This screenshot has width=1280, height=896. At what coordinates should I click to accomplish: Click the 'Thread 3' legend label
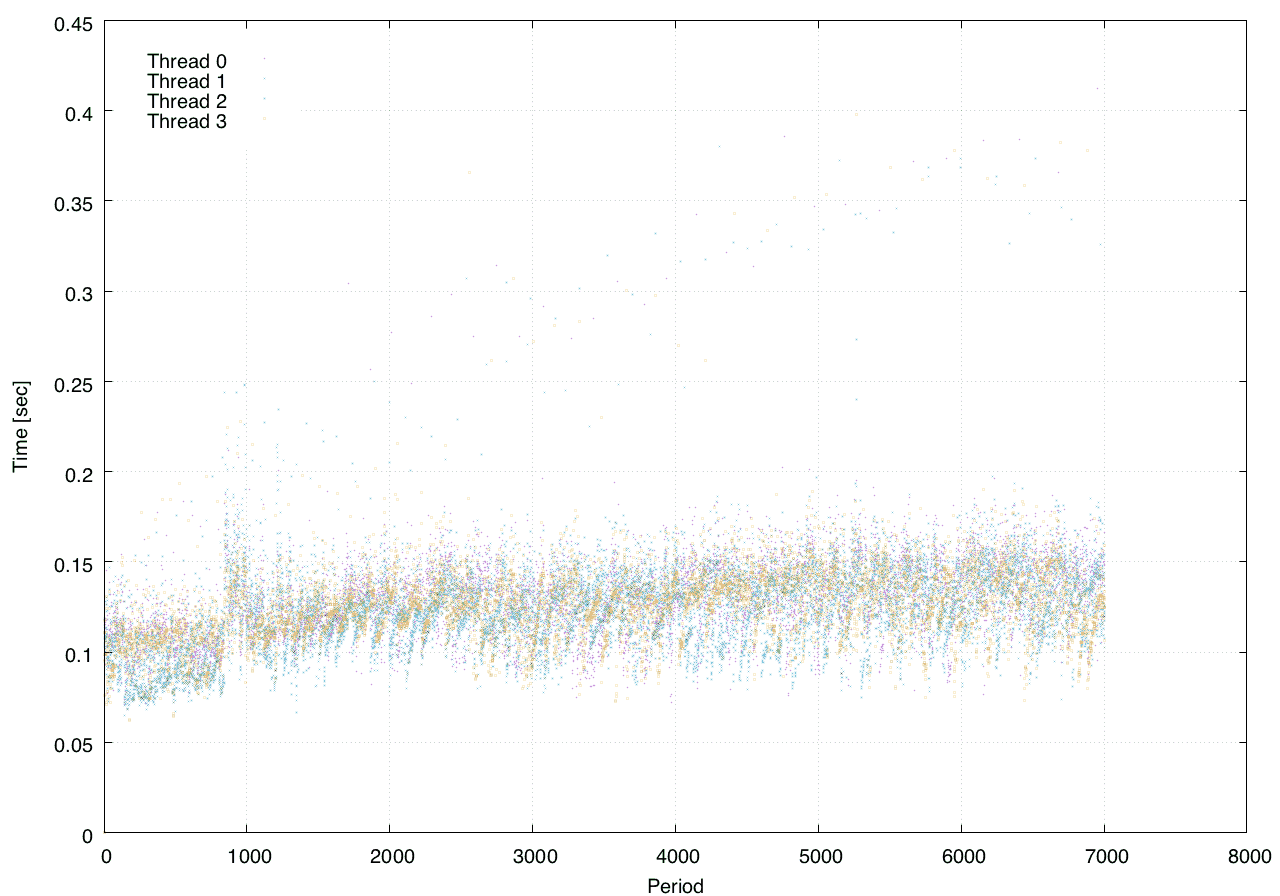(x=187, y=122)
